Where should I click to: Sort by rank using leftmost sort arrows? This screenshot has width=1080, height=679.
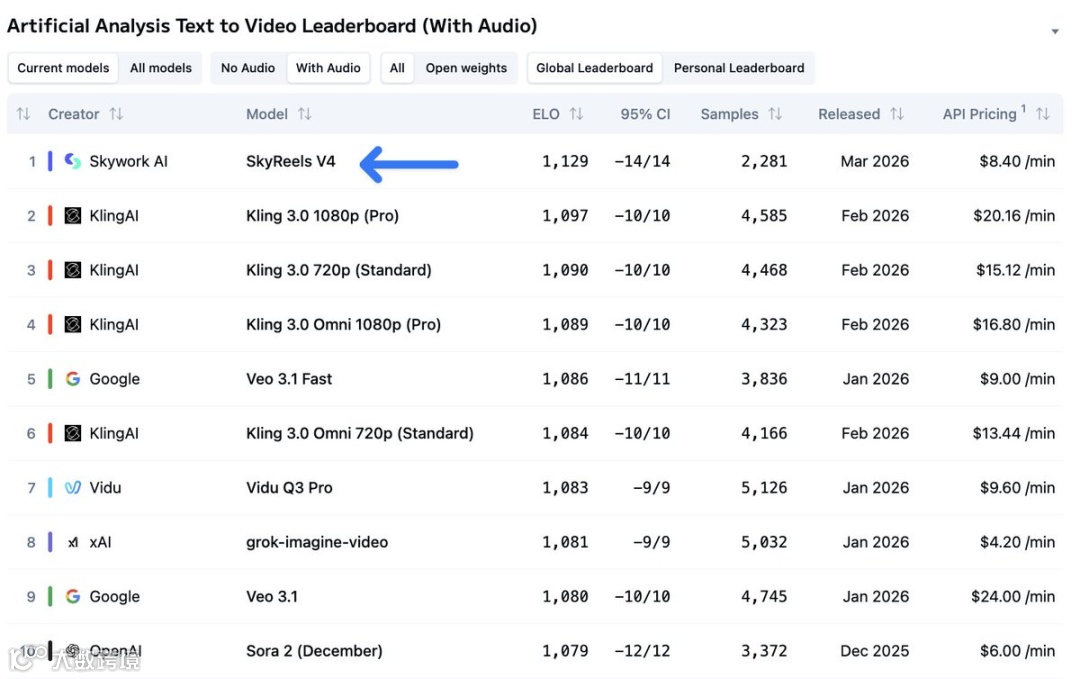(x=23, y=114)
